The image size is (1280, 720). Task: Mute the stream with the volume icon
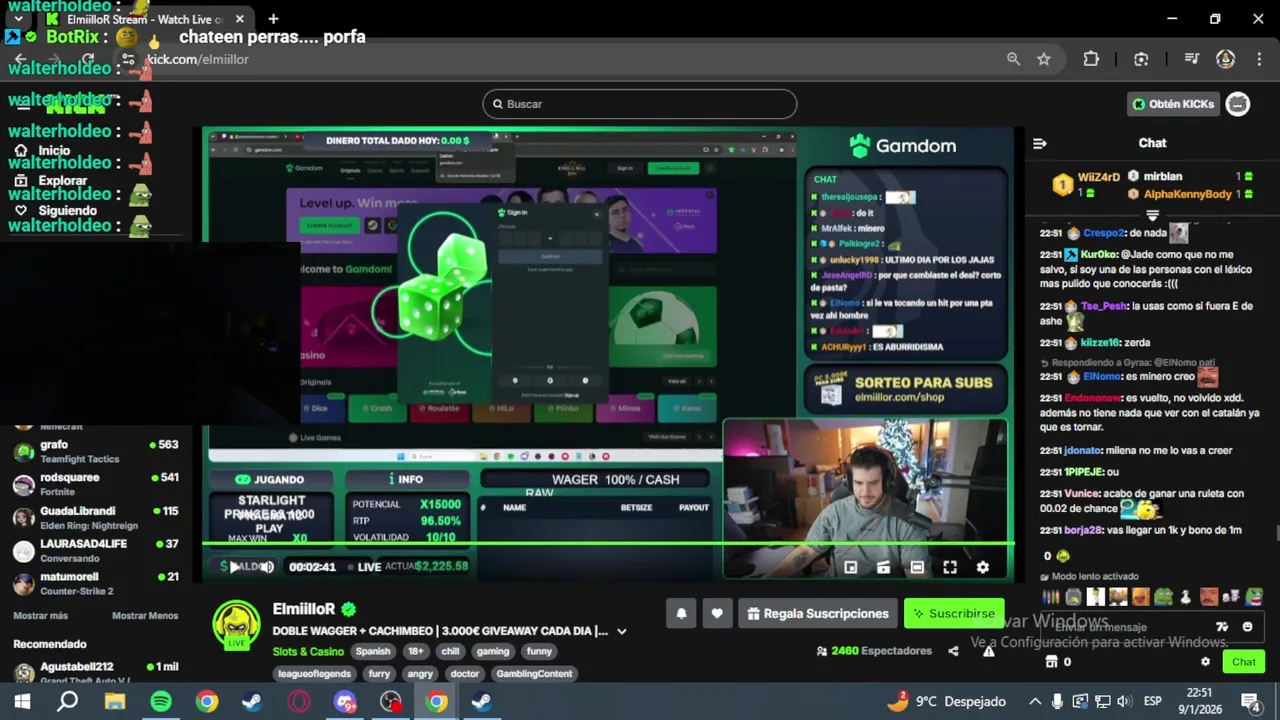coord(267,567)
